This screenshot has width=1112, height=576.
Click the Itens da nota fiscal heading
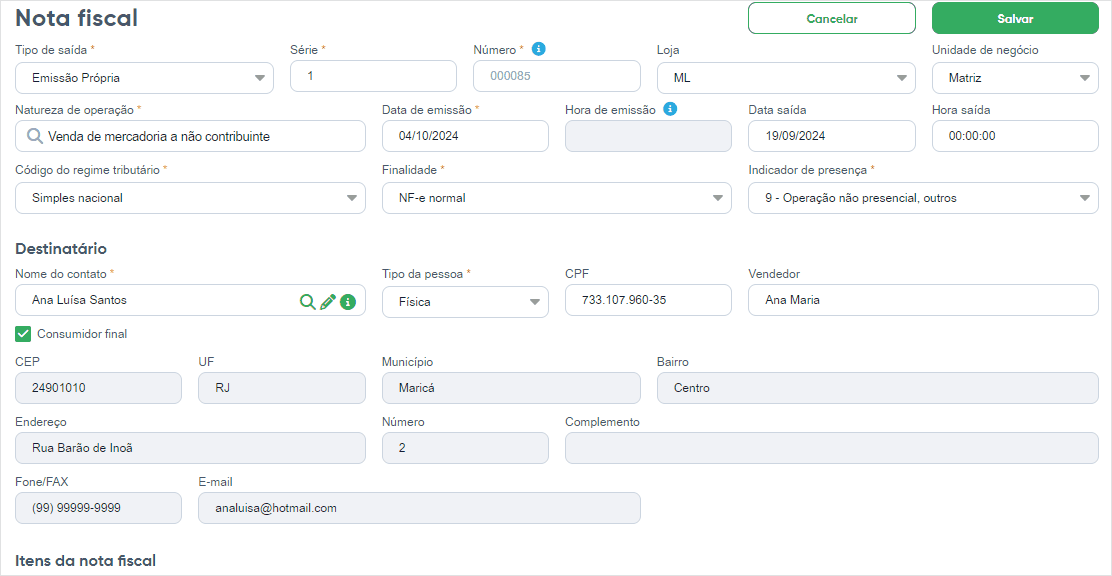[85, 561]
